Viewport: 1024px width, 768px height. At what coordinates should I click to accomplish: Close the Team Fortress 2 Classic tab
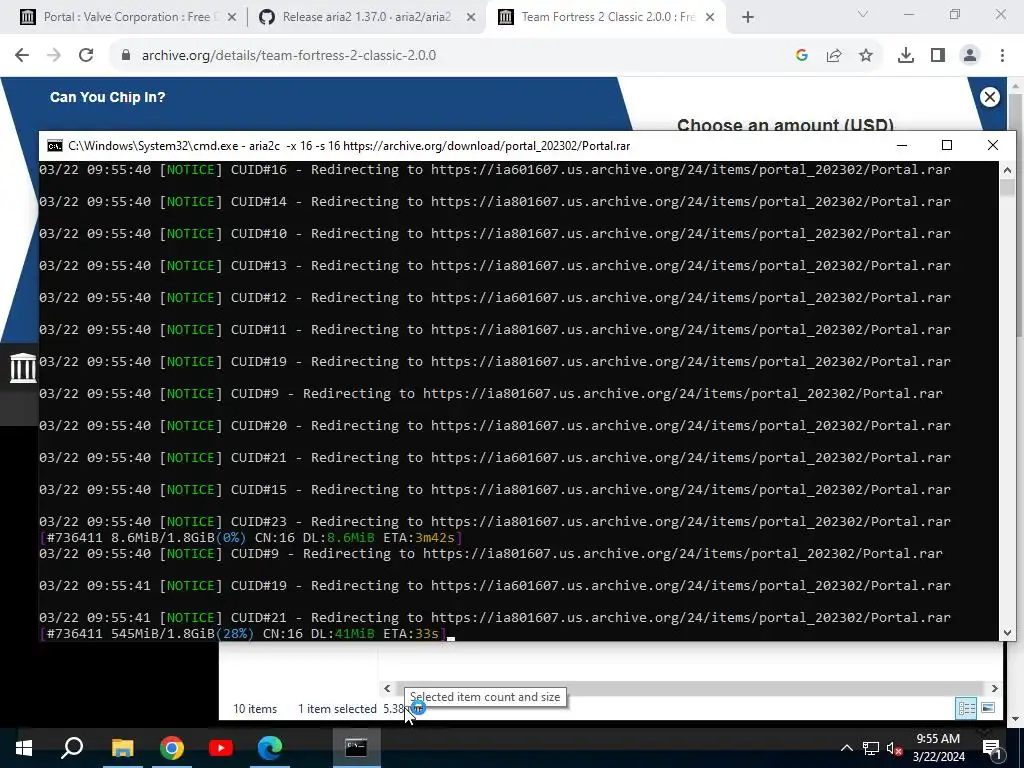tap(710, 18)
